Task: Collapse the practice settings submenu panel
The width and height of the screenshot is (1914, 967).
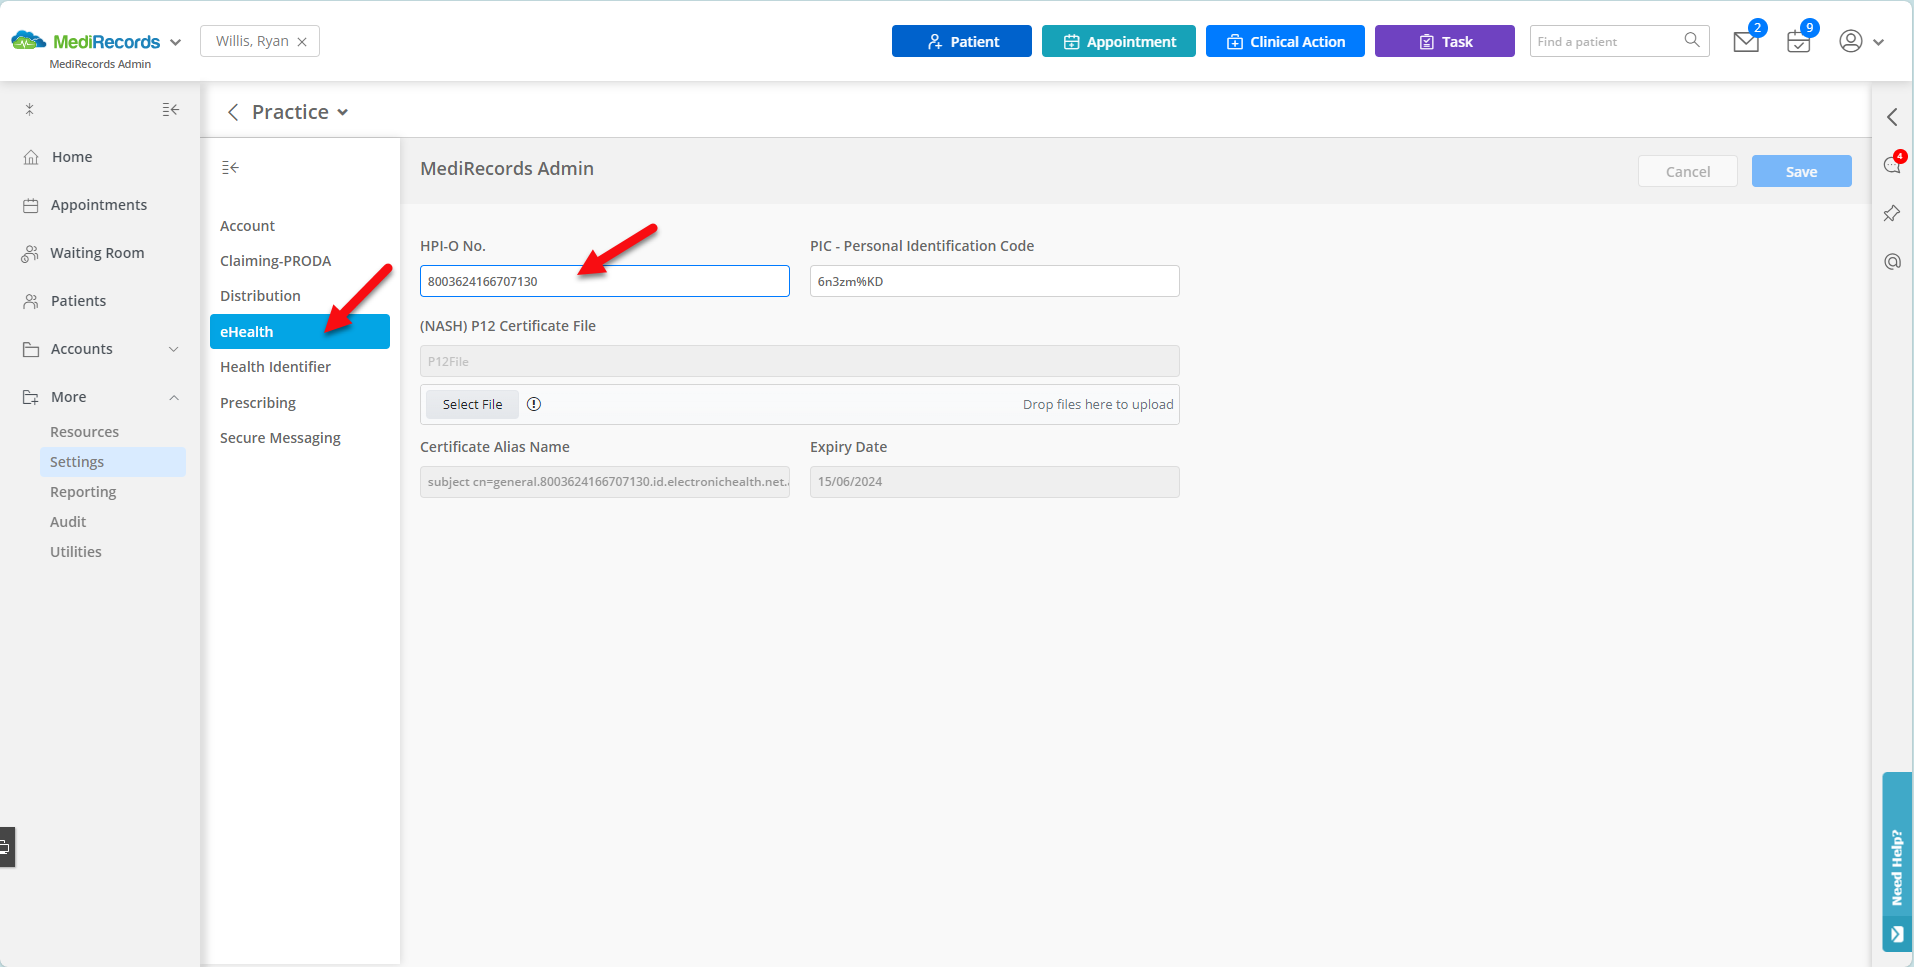Action: tap(230, 167)
